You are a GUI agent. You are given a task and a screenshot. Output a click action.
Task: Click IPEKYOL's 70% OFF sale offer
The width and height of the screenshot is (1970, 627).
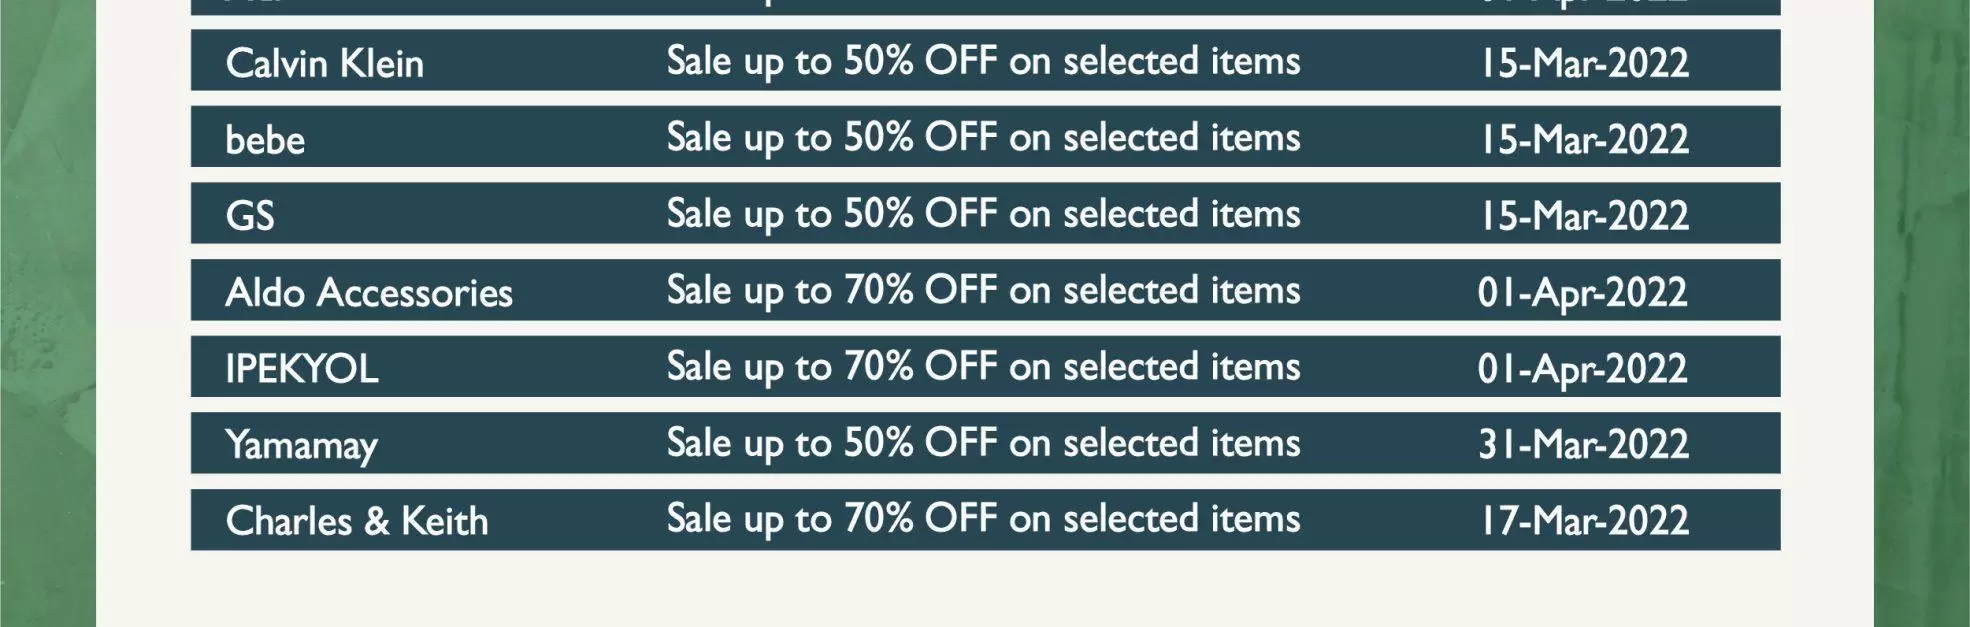[x=983, y=367]
